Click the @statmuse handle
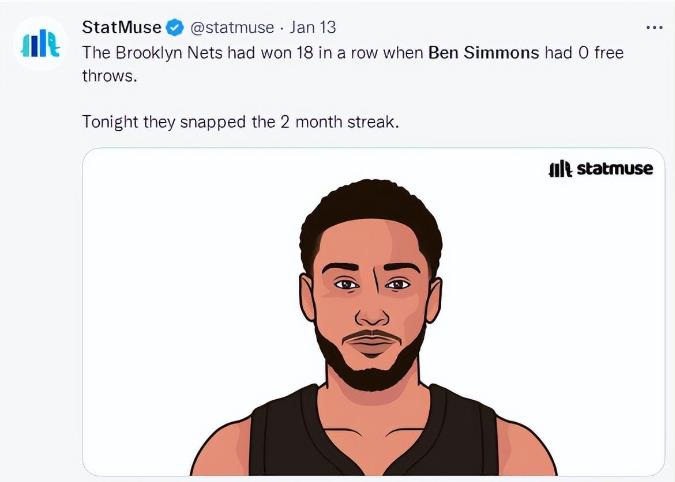Image resolution: width=675 pixels, height=482 pixels. [x=232, y=28]
